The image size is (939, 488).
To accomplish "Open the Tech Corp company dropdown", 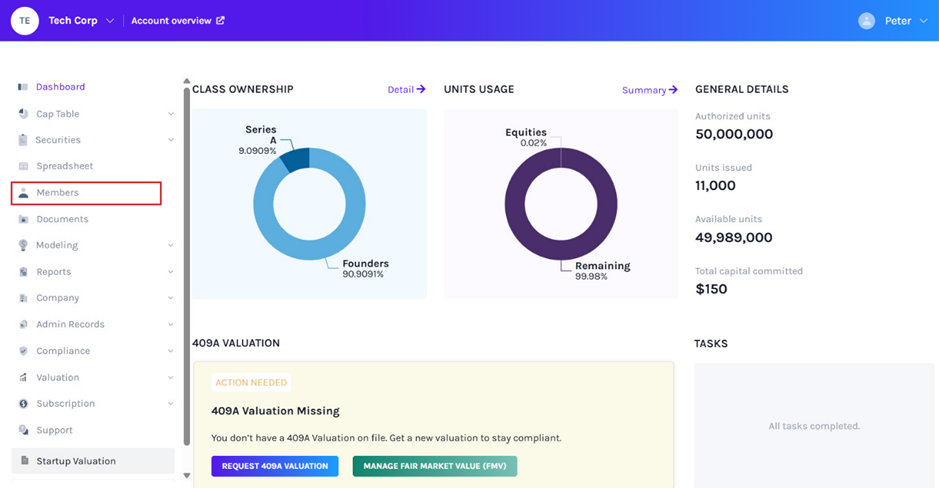I will pyautogui.click(x=110, y=21).
